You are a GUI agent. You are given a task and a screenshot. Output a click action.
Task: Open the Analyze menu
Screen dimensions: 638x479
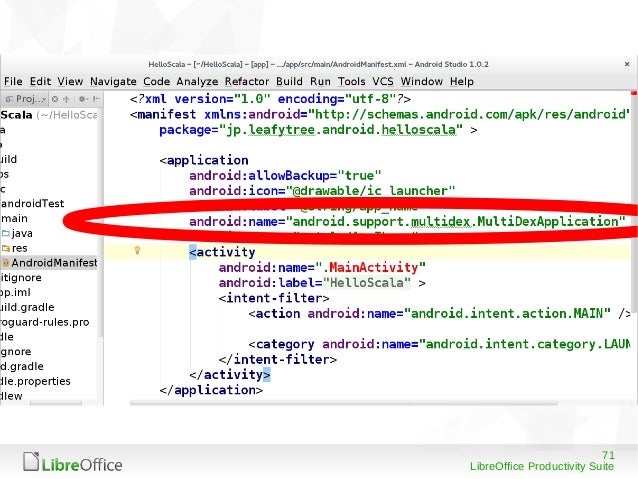click(197, 81)
